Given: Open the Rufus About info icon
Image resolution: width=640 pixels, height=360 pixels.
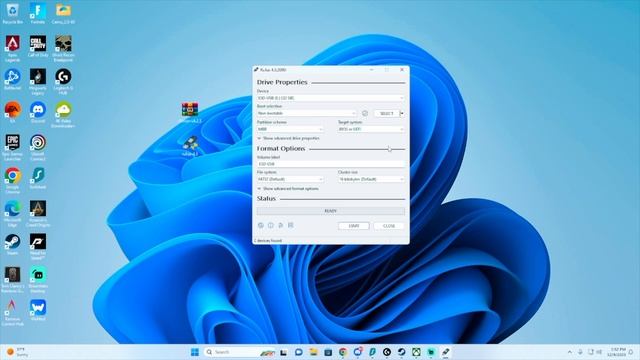Looking at the screenshot, I should pos(271,225).
